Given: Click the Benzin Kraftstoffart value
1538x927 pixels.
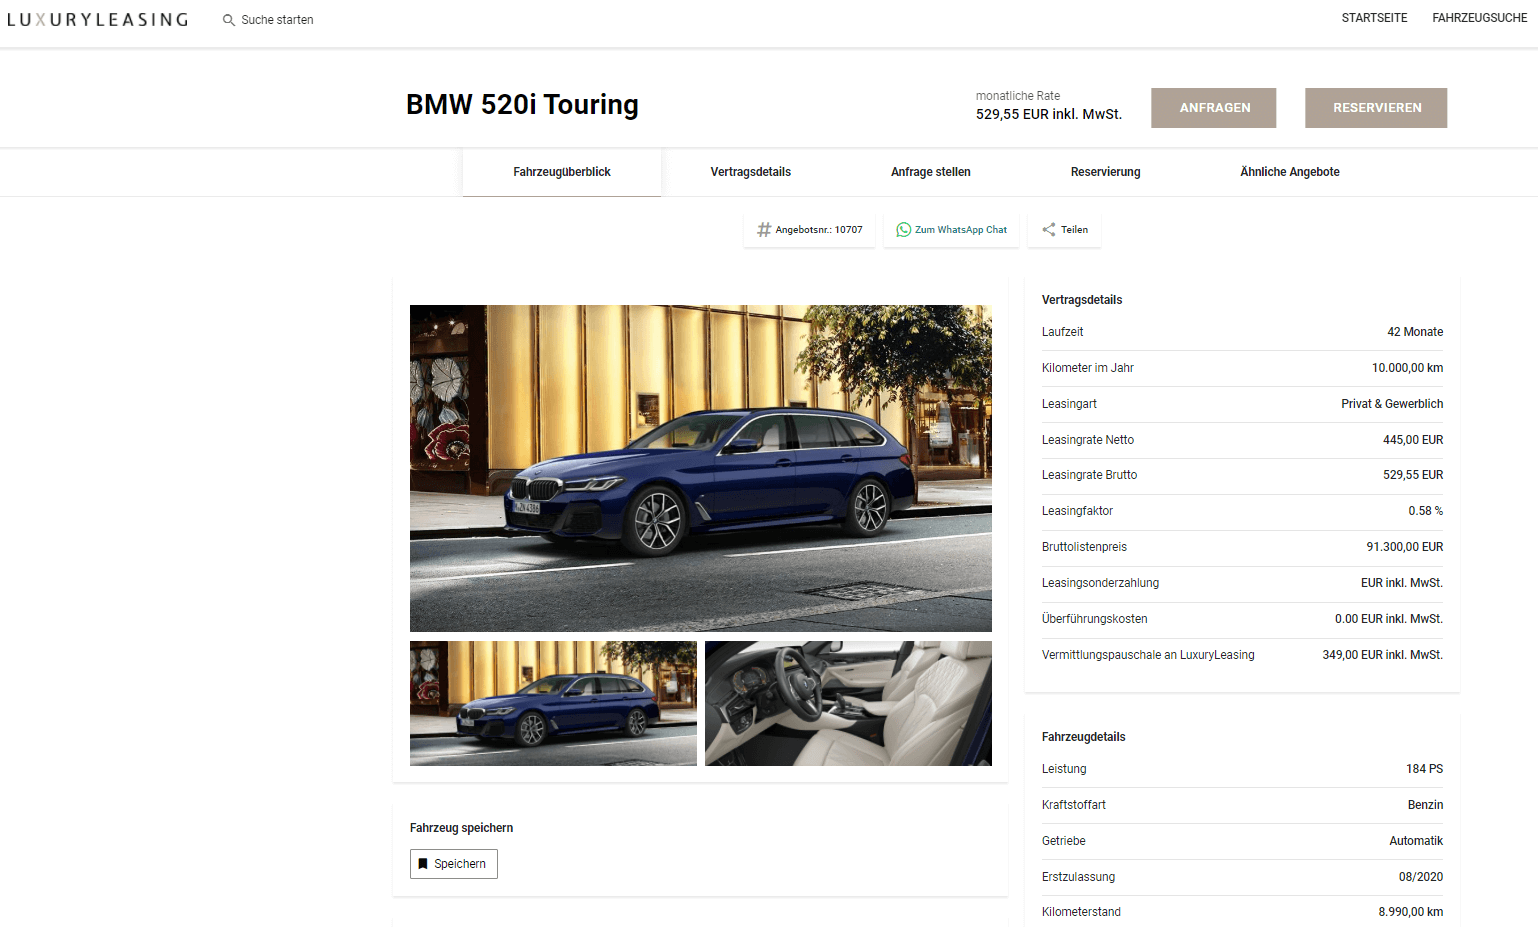Looking at the screenshot, I should (x=1425, y=805).
